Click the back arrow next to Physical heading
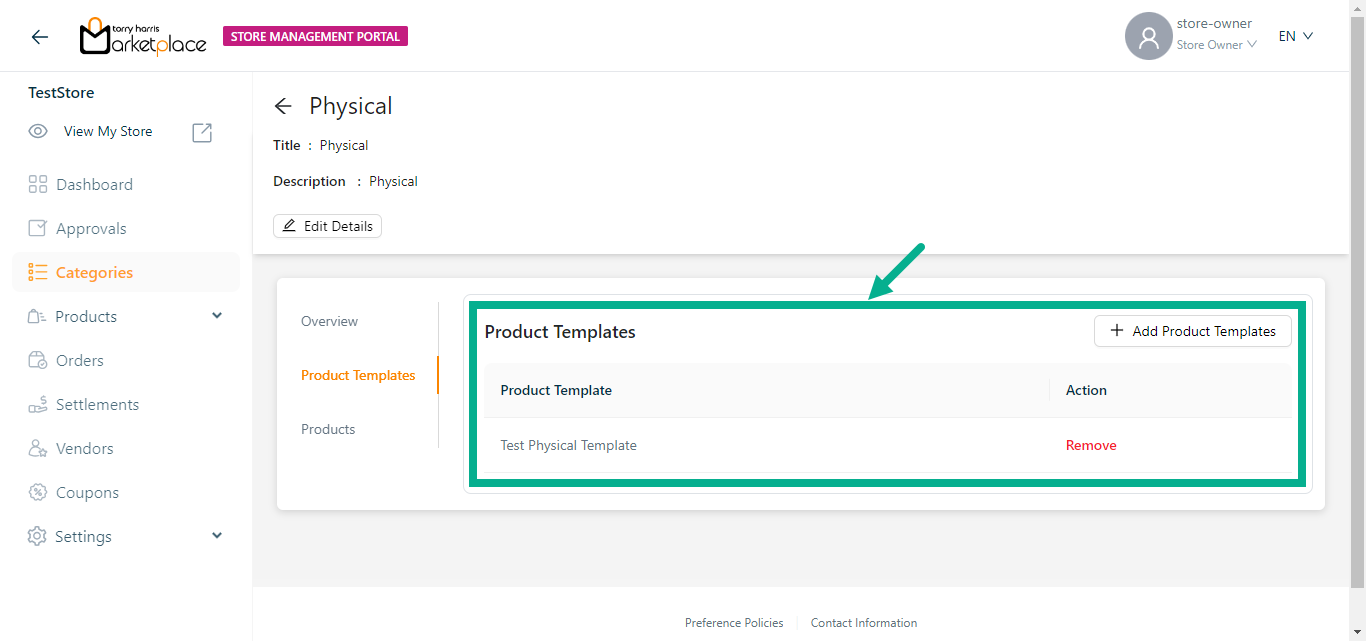This screenshot has width=1366, height=641. [283, 106]
